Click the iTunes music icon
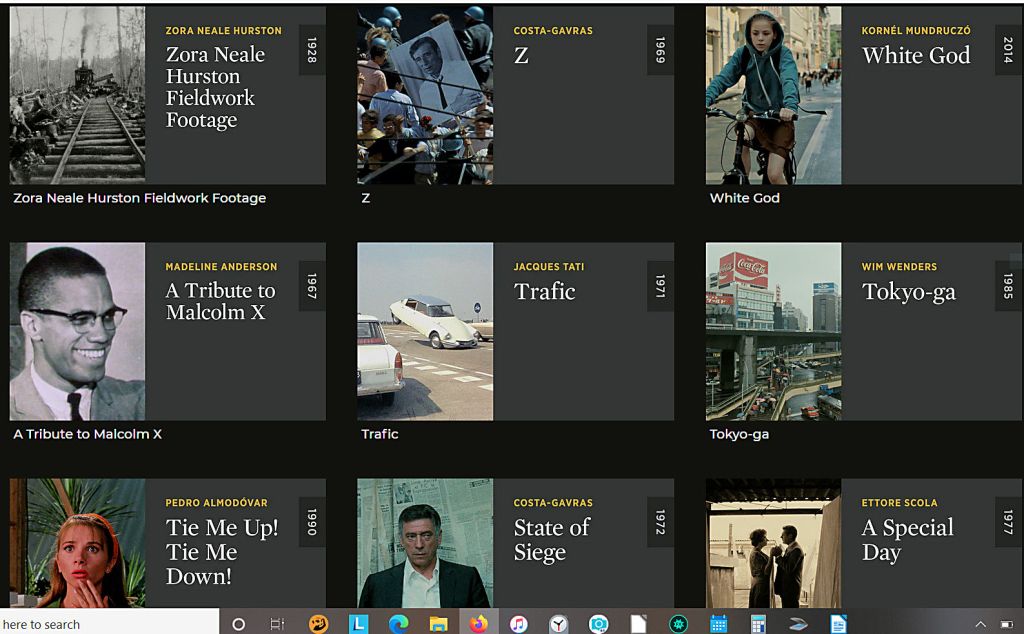 518,624
